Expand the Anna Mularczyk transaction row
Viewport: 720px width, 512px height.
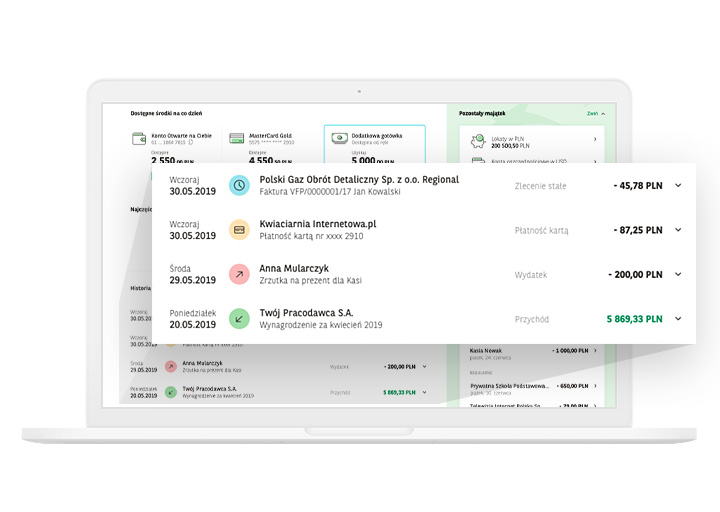tap(678, 274)
